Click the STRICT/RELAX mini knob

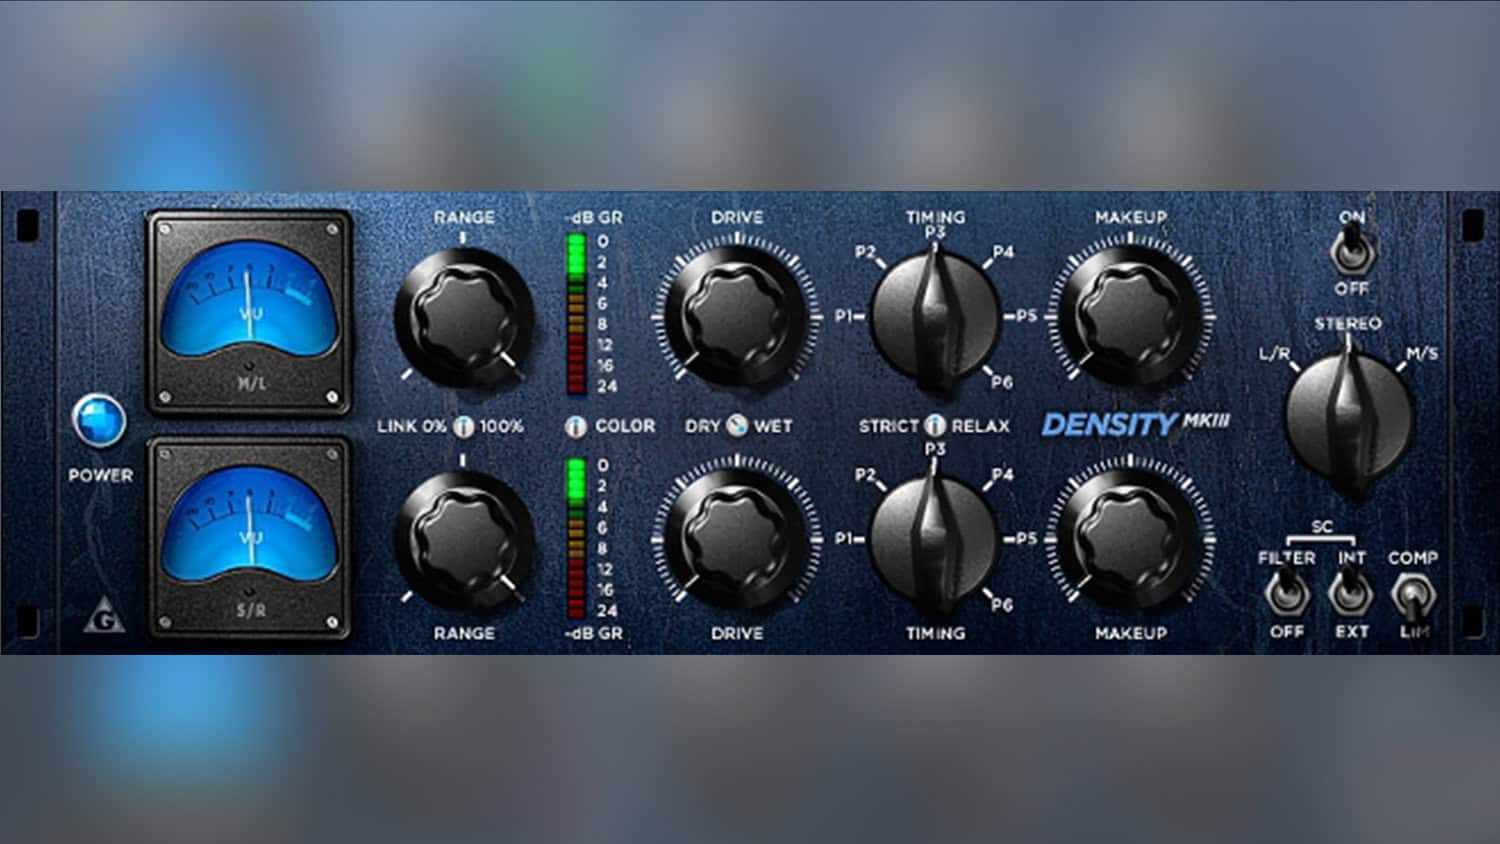click(935, 425)
